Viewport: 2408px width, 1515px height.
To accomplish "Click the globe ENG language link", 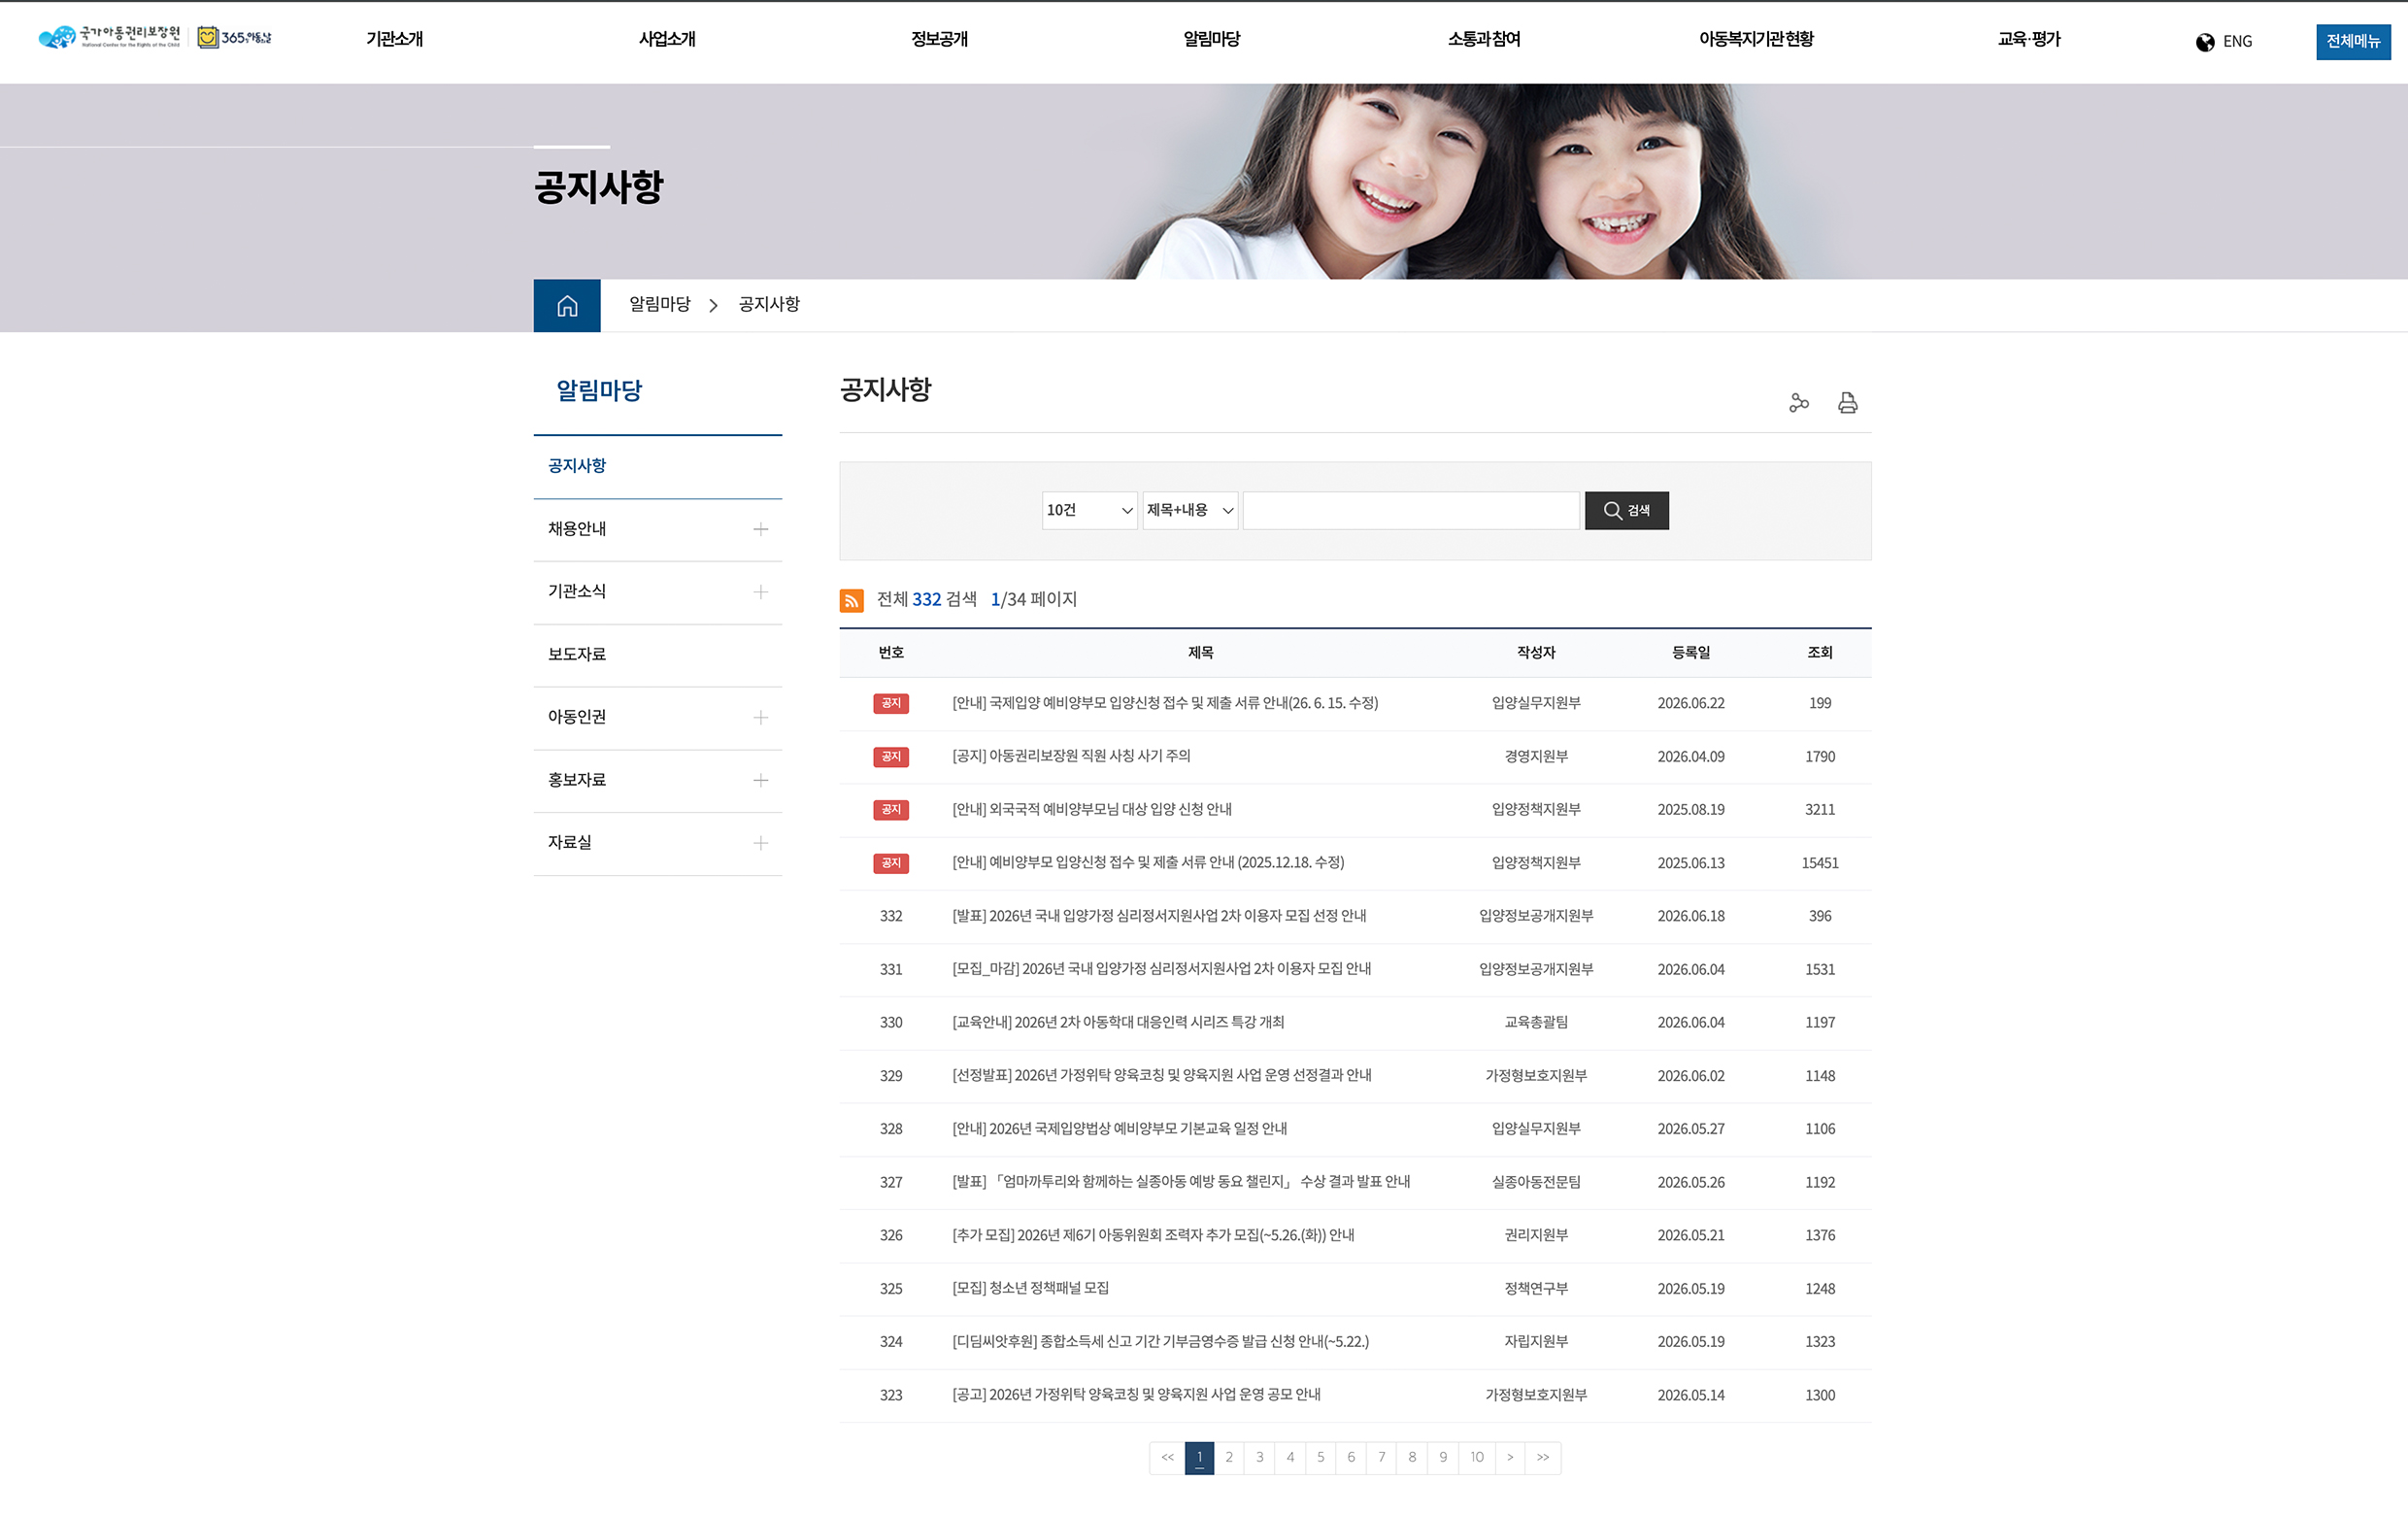I will tap(2224, 41).
